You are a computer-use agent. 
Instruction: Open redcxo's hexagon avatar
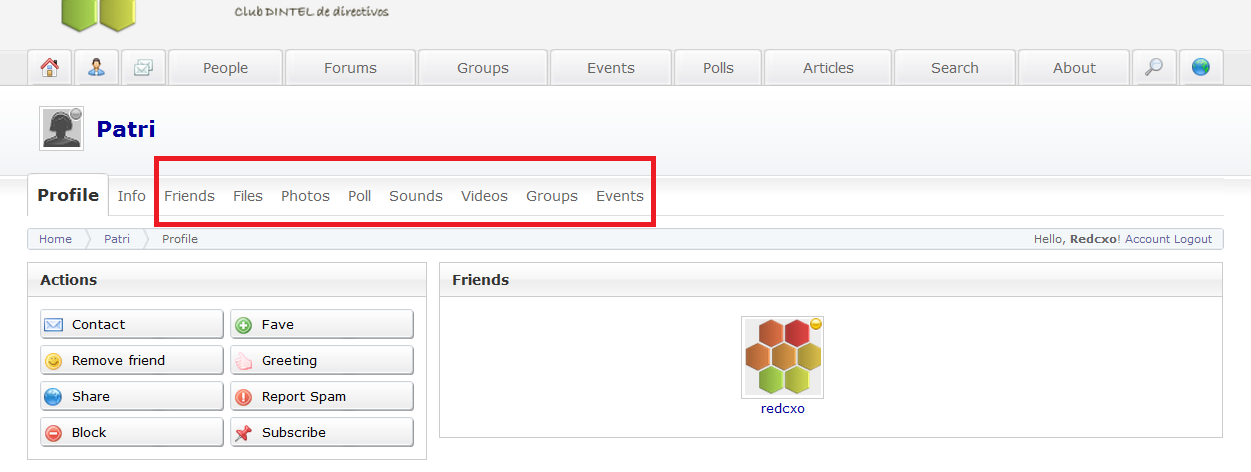coord(782,357)
